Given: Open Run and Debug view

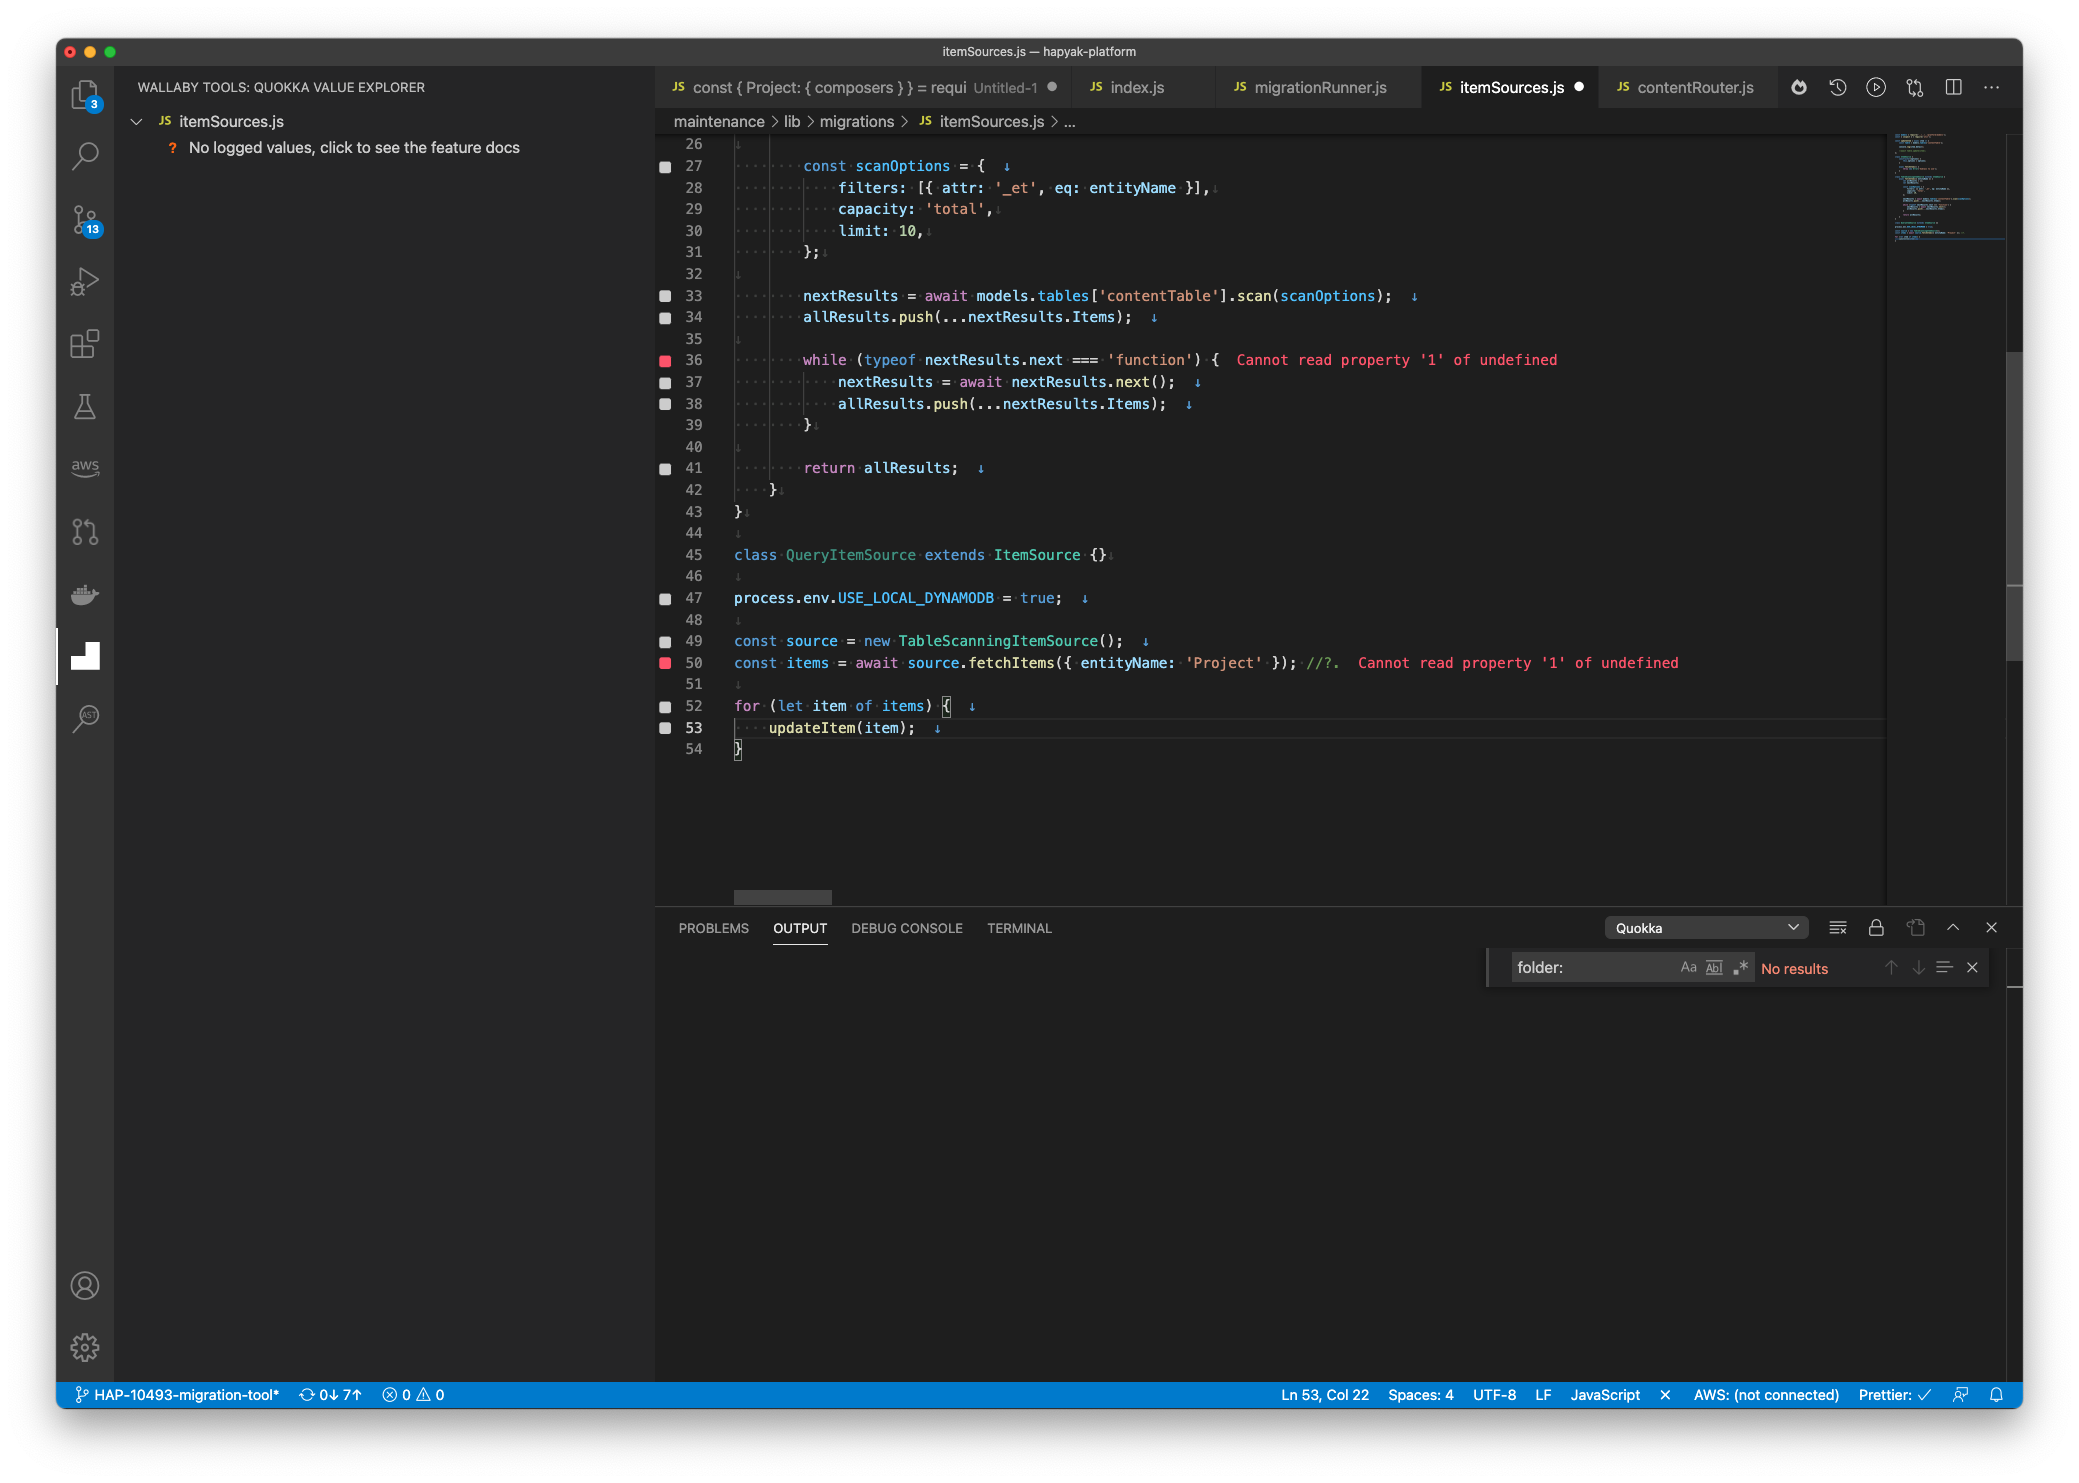Looking at the screenshot, I should click(85, 282).
